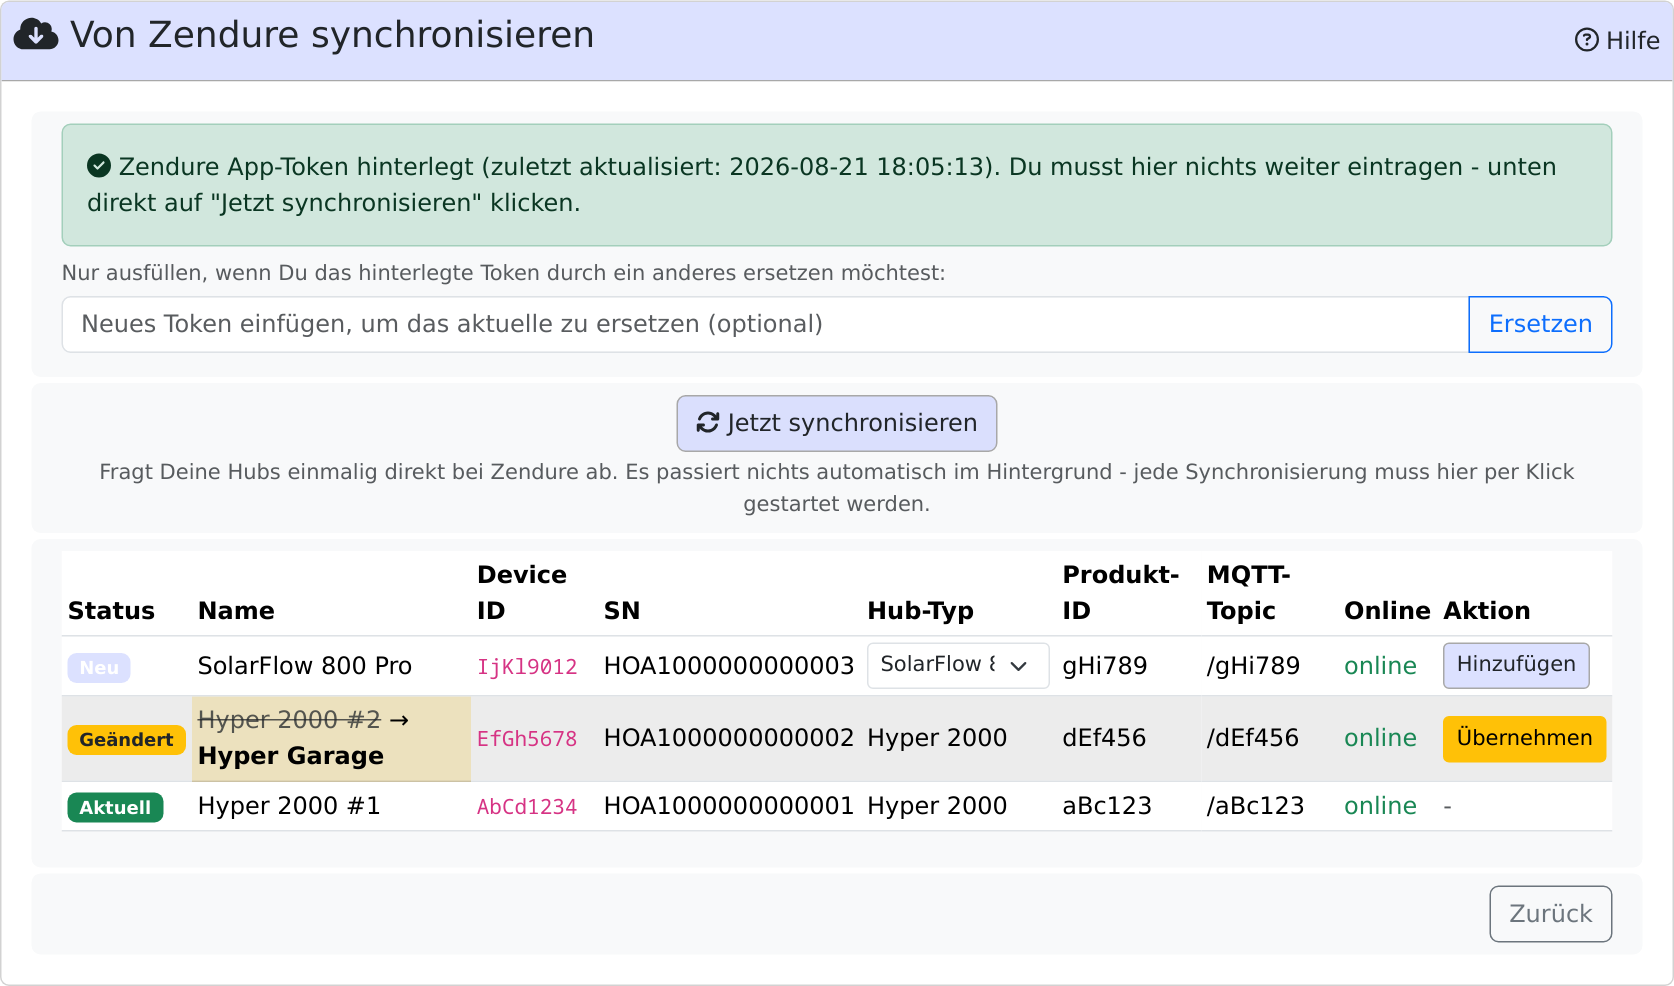Select device ID IjK19012

point(527,667)
